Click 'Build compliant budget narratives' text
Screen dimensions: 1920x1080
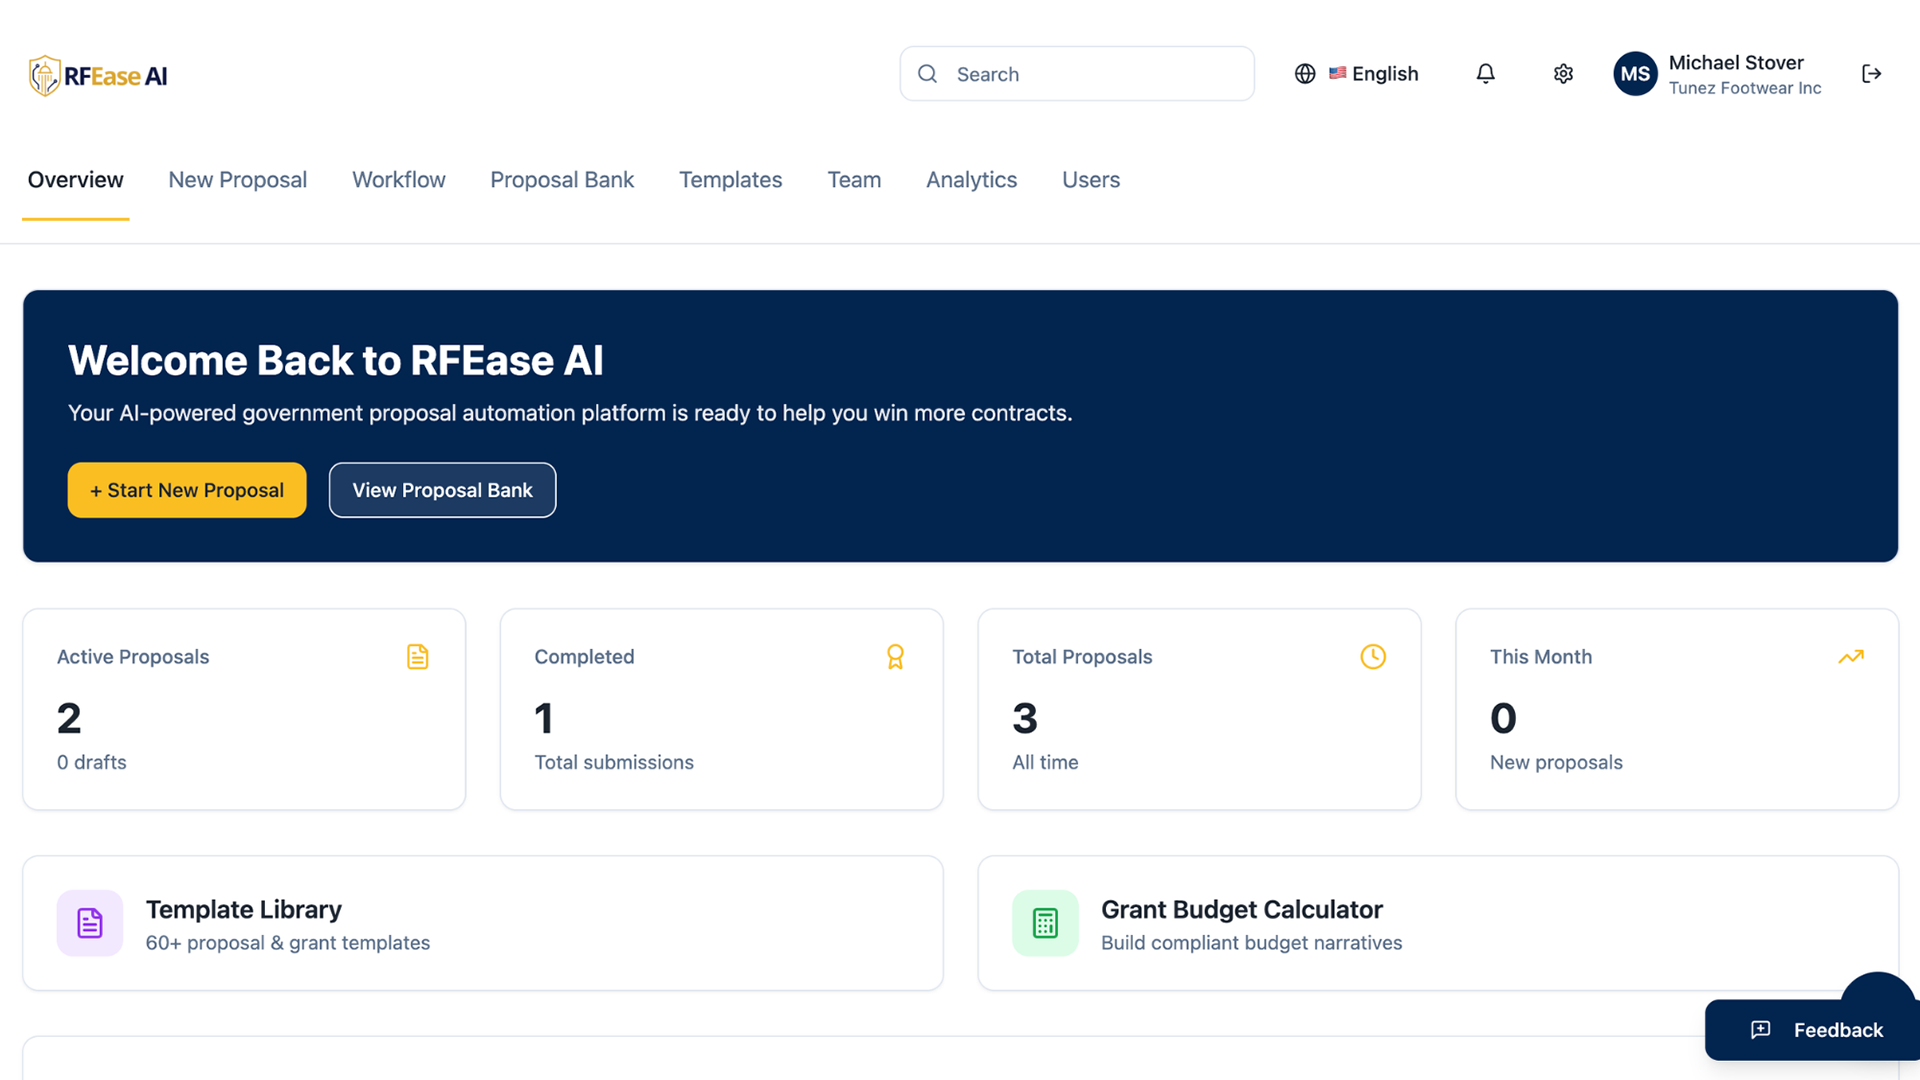(1251, 943)
